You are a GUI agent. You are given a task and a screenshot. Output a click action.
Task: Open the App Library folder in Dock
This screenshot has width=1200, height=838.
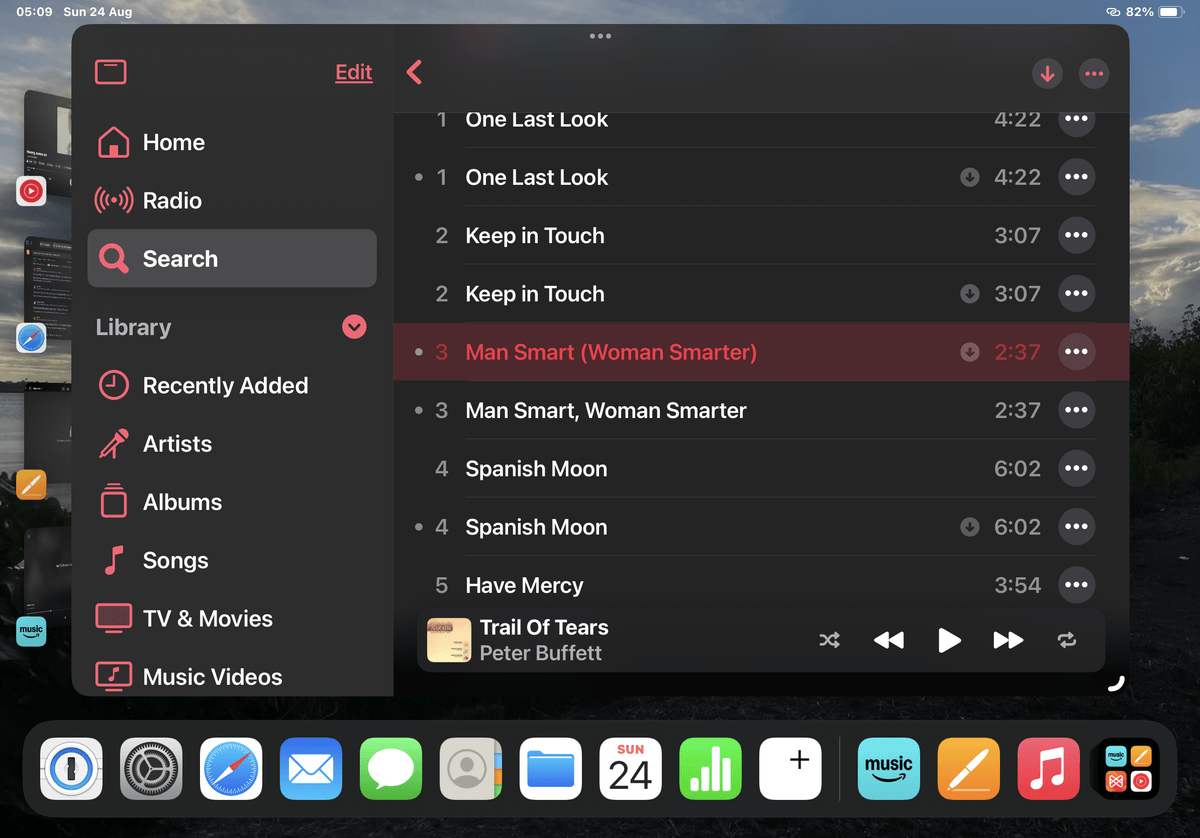(x=1129, y=769)
